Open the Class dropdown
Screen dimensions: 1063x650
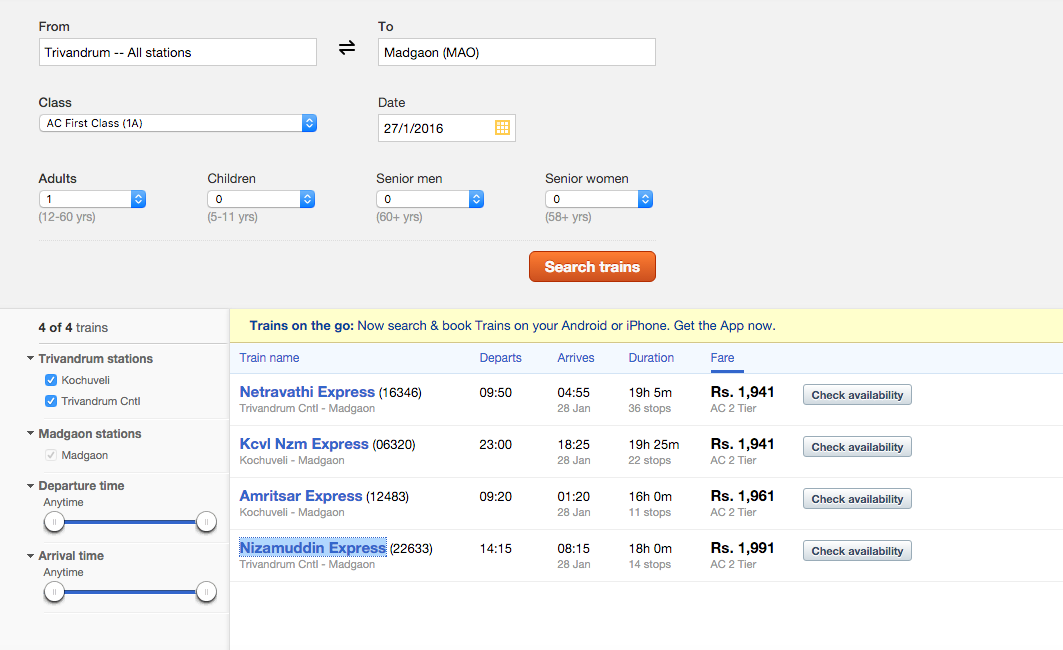pos(178,123)
